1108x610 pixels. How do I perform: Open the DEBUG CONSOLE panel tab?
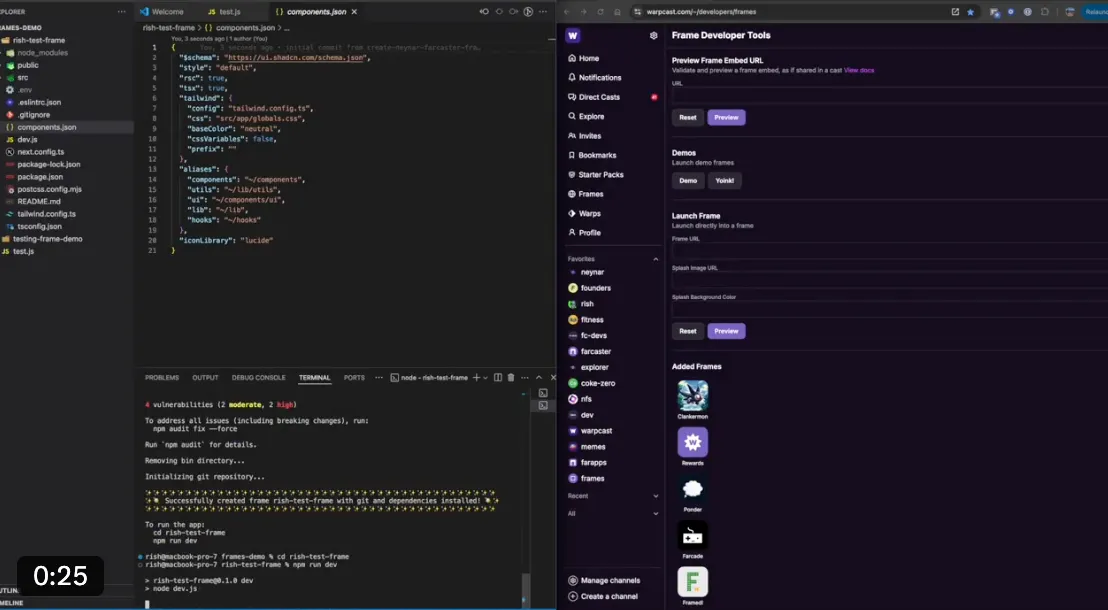[259, 377]
